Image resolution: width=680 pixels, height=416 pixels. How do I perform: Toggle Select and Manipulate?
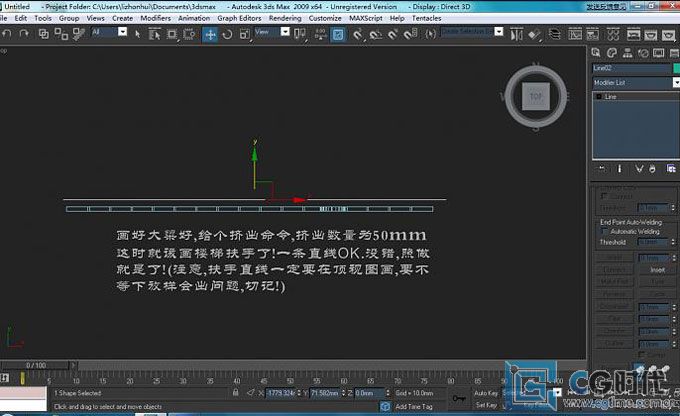coord(320,34)
